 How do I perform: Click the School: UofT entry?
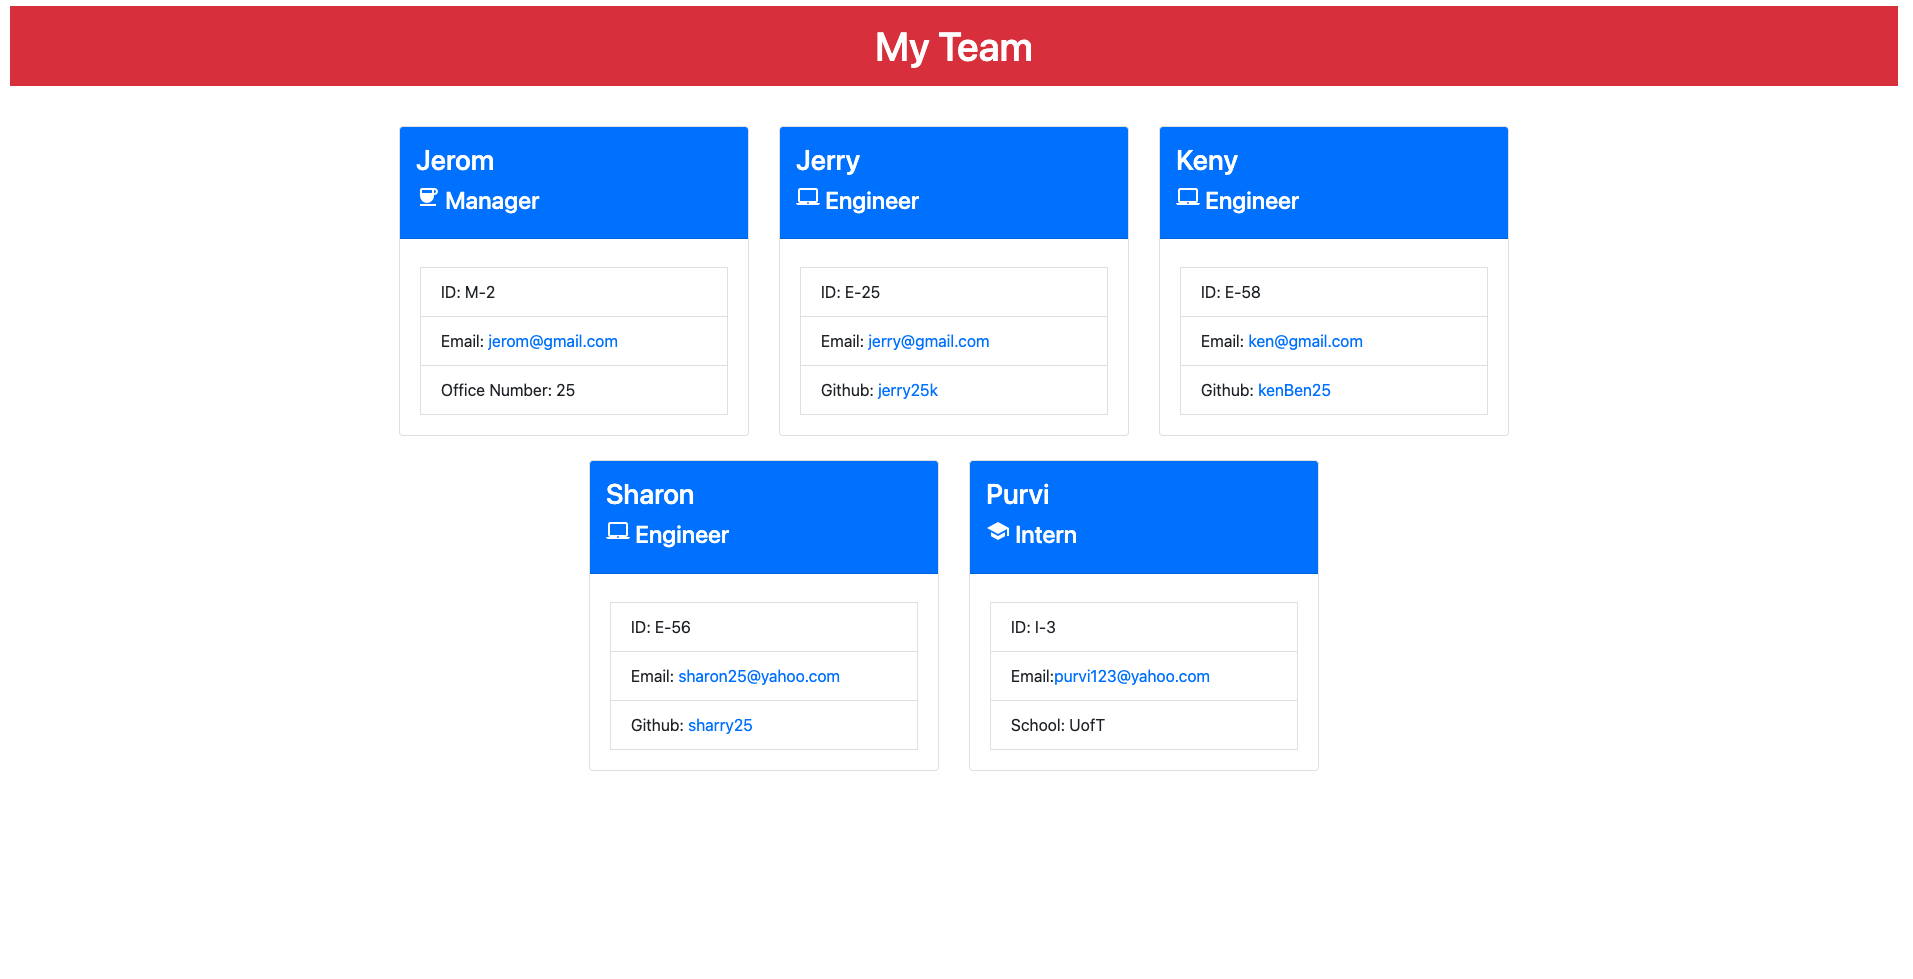(x=1143, y=725)
